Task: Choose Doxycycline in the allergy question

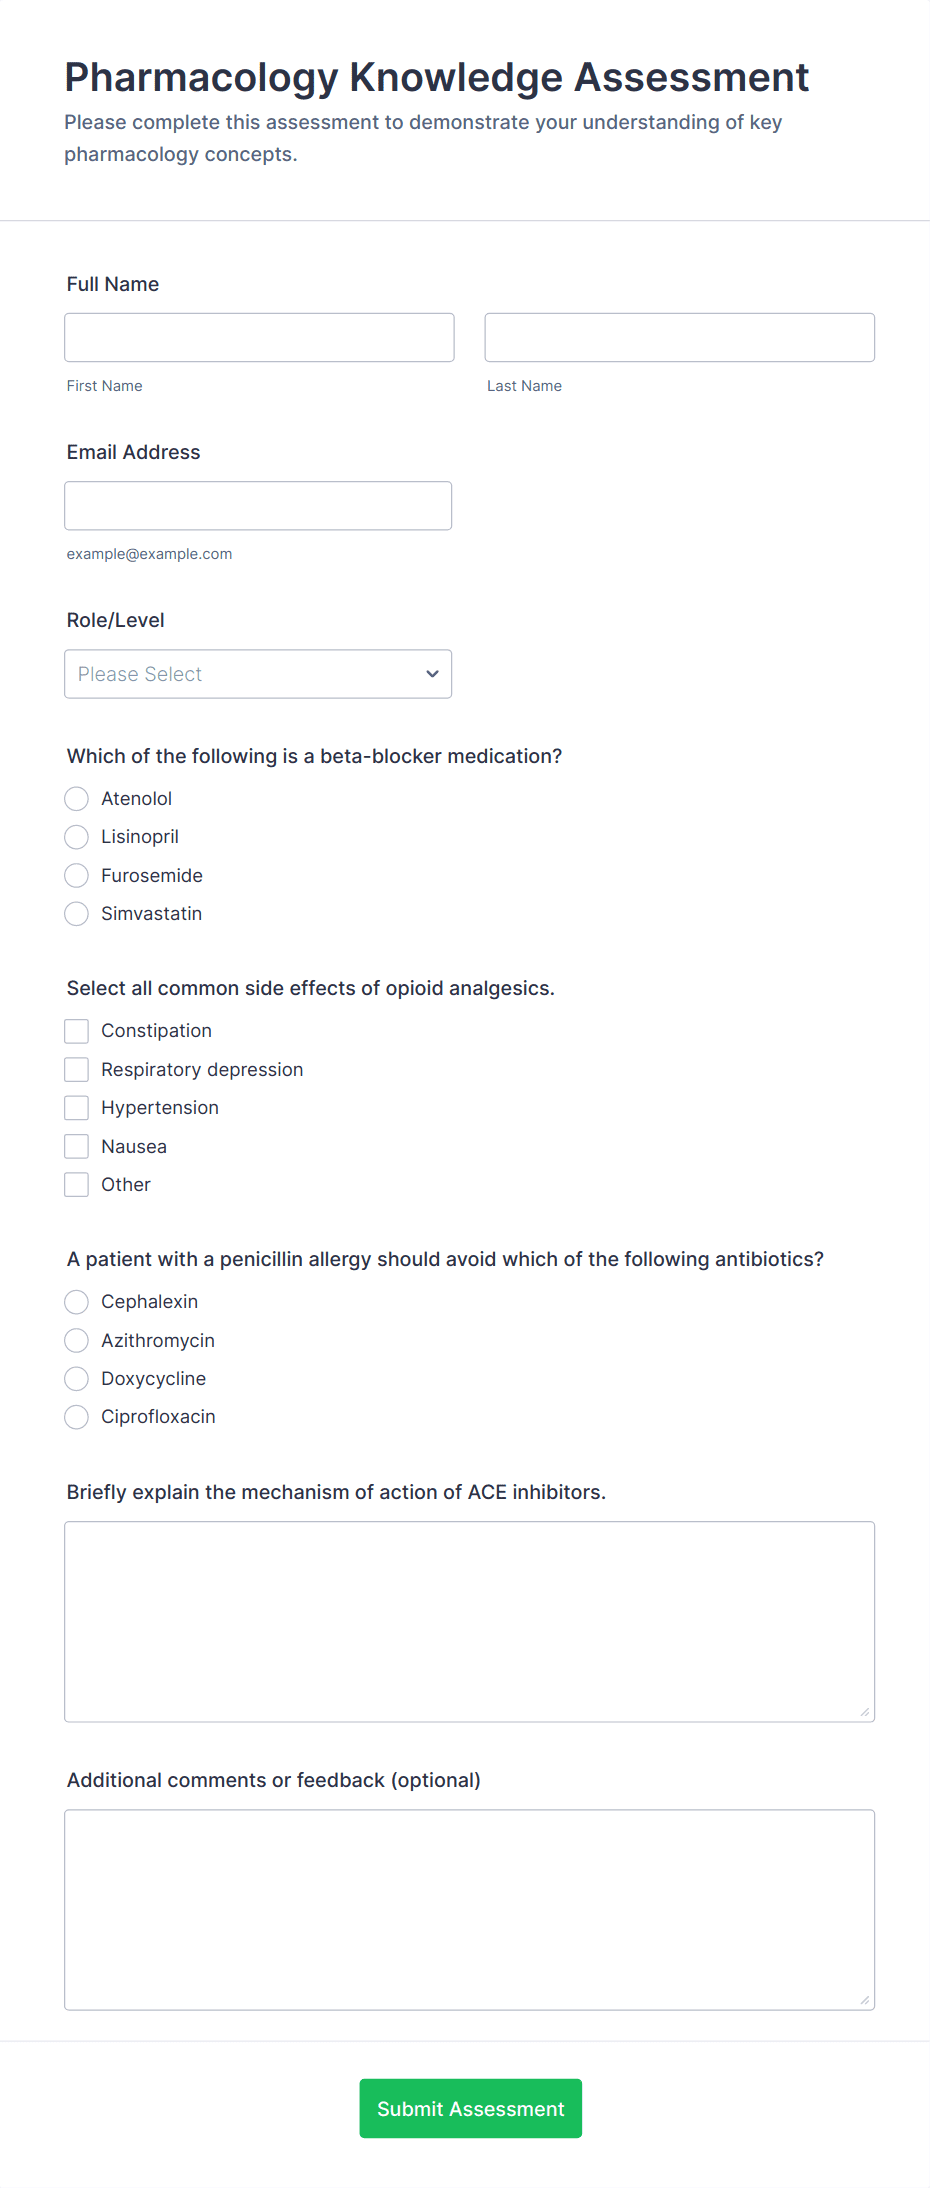Action: [x=76, y=1378]
